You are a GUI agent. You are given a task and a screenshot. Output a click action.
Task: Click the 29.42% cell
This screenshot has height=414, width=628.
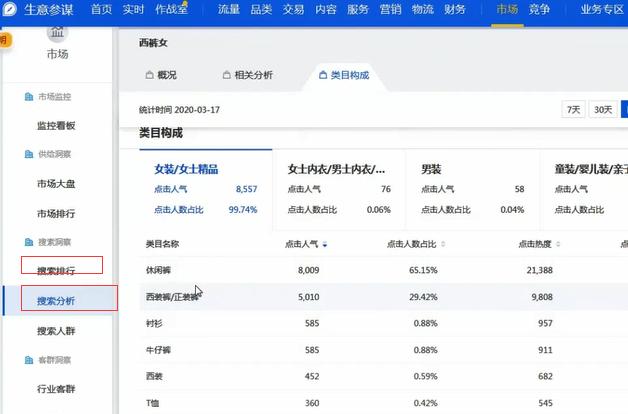[x=423, y=297]
